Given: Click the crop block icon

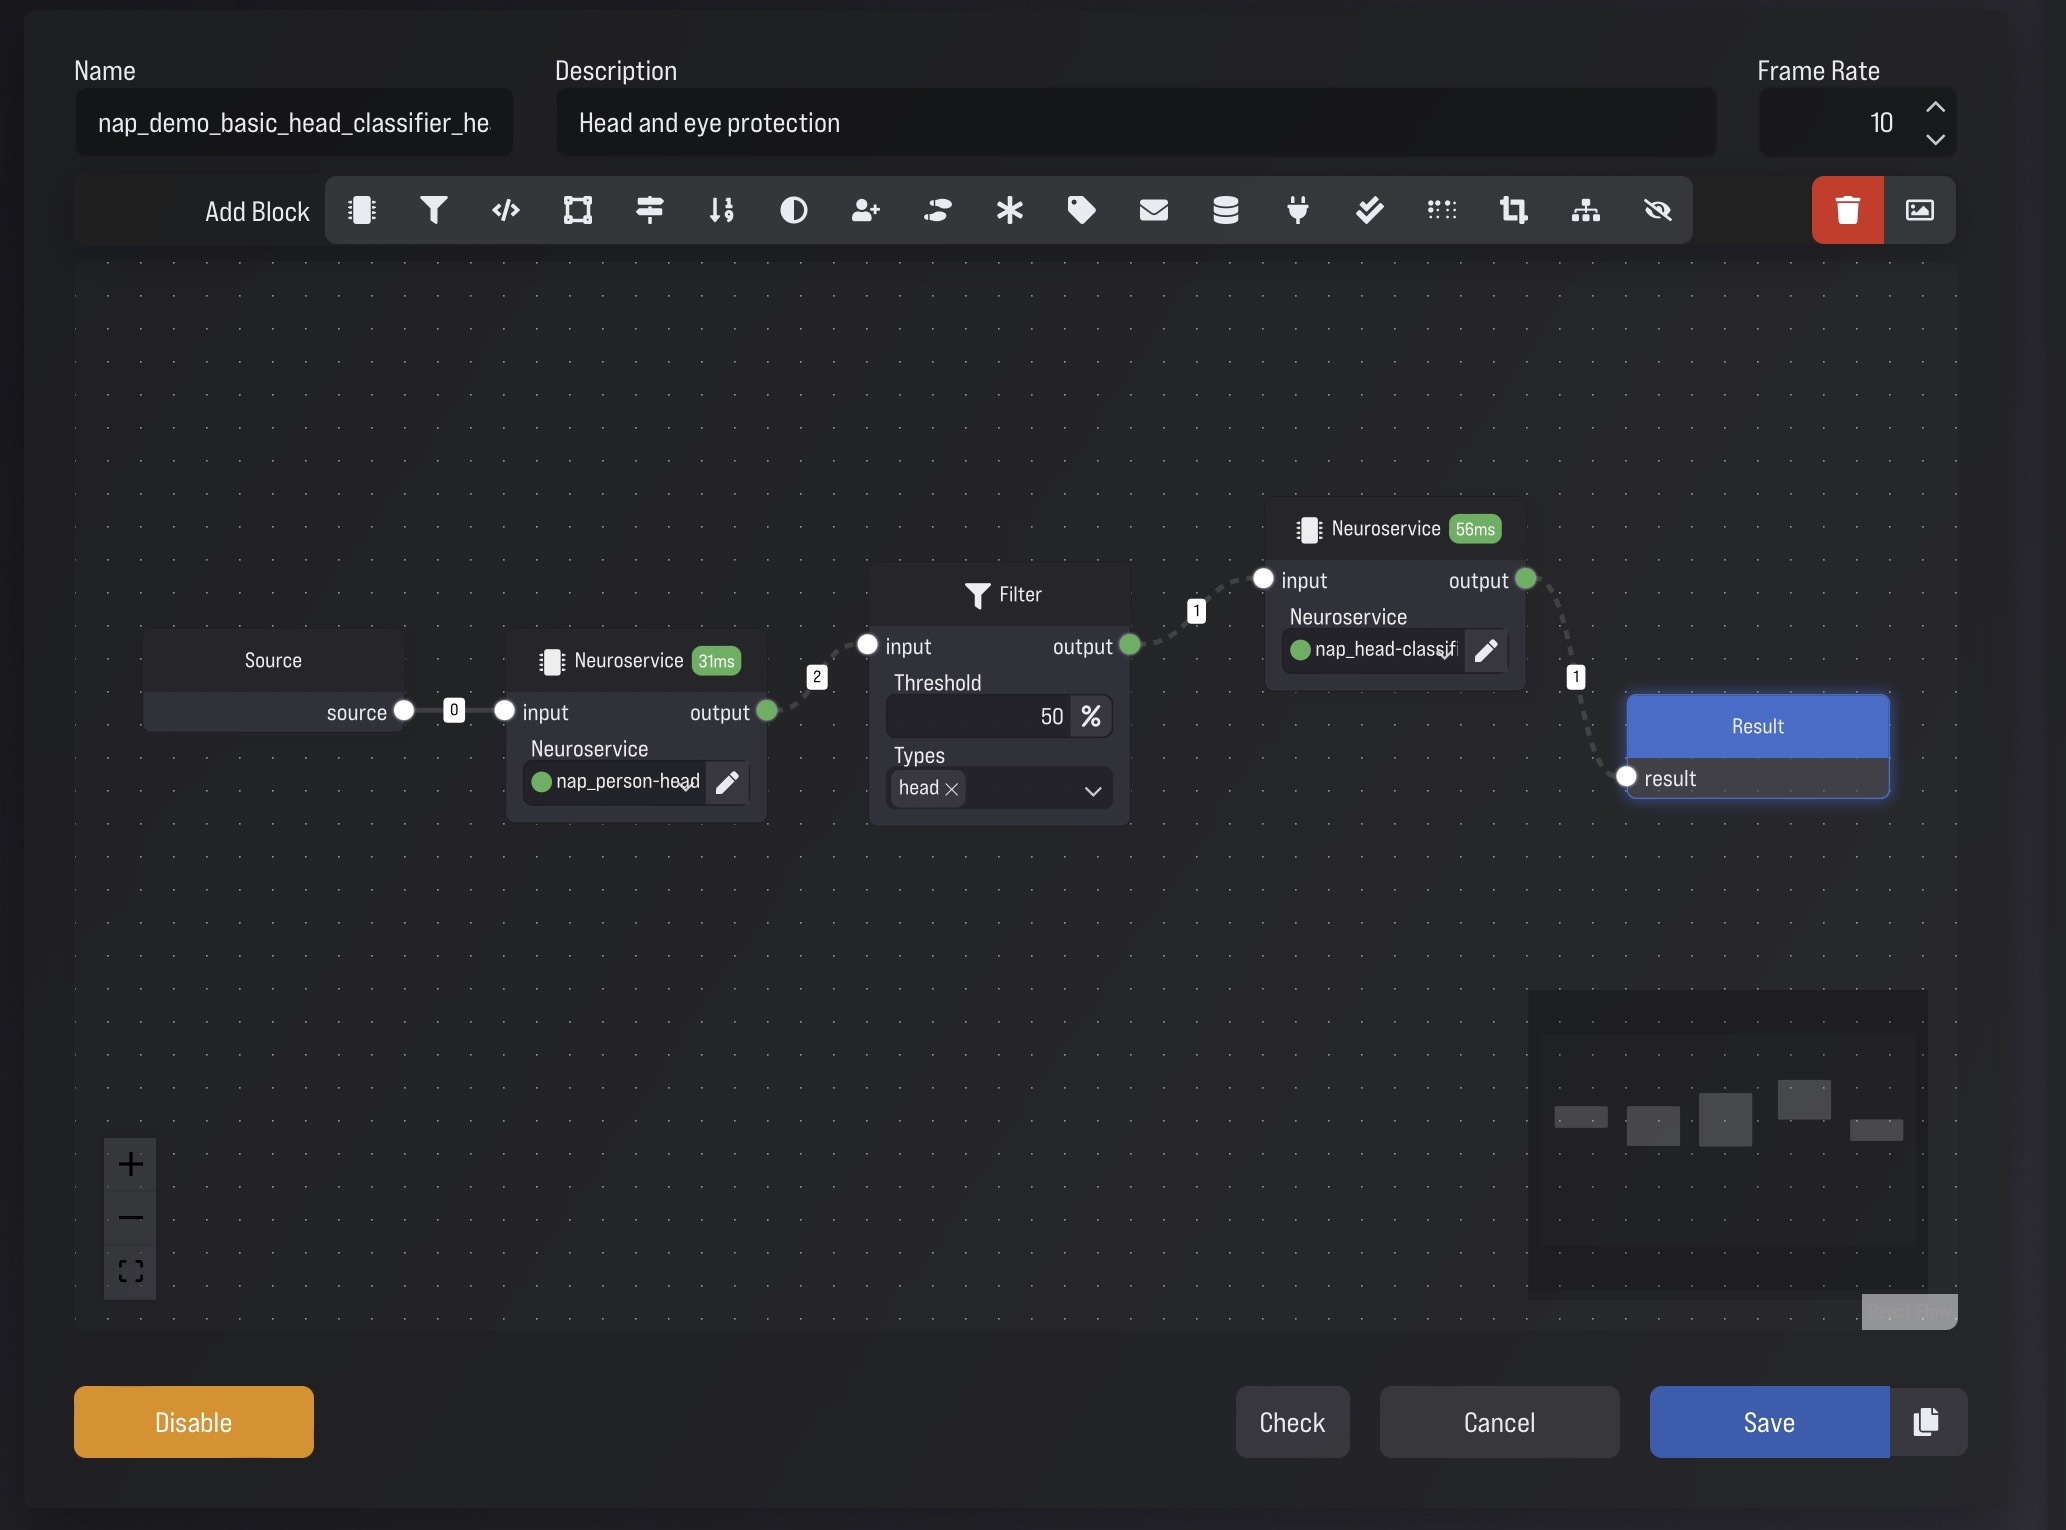Looking at the screenshot, I should pos(1514,210).
